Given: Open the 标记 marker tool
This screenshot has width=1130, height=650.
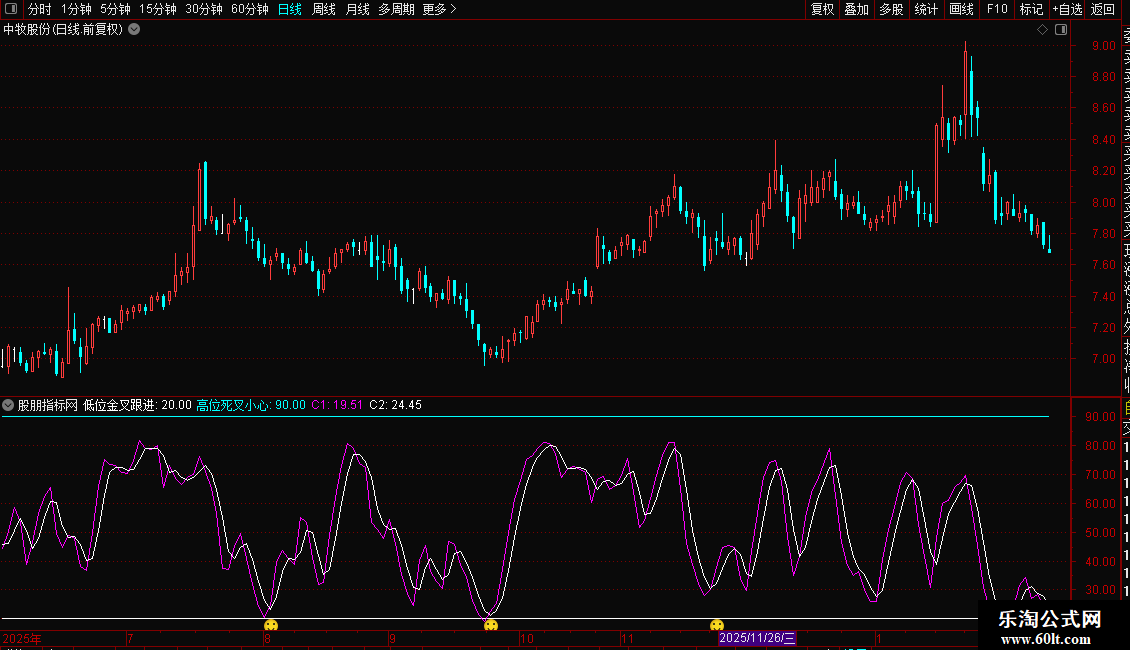Looking at the screenshot, I should coord(1031,9).
